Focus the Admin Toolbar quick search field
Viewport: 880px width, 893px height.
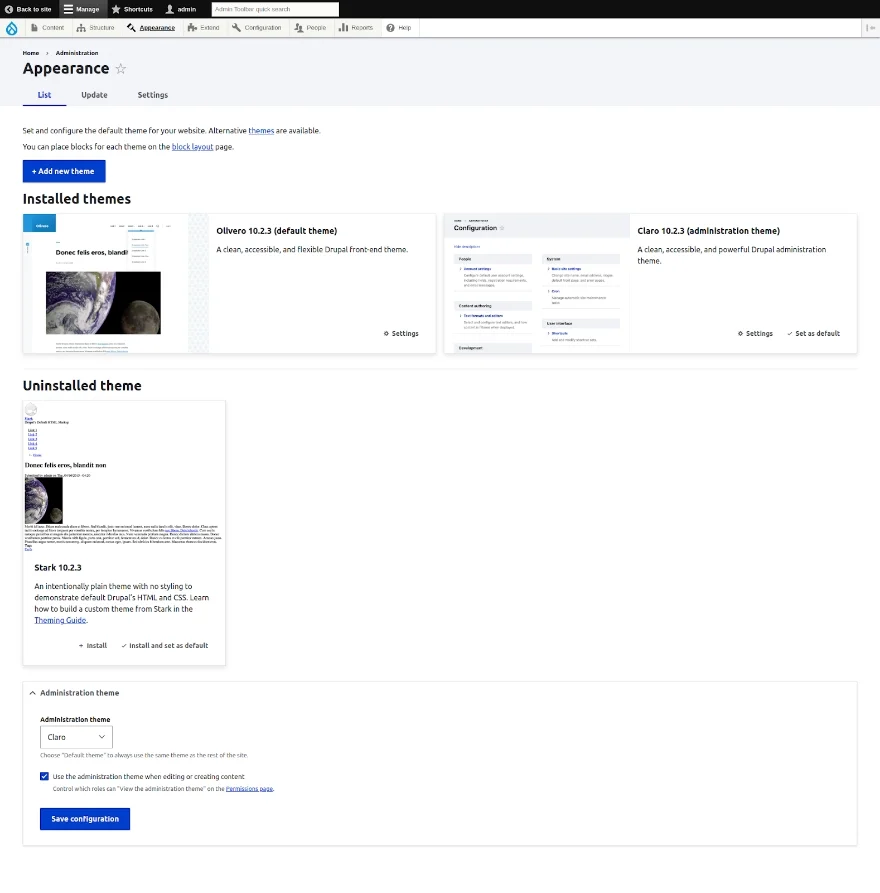[x=275, y=9]
